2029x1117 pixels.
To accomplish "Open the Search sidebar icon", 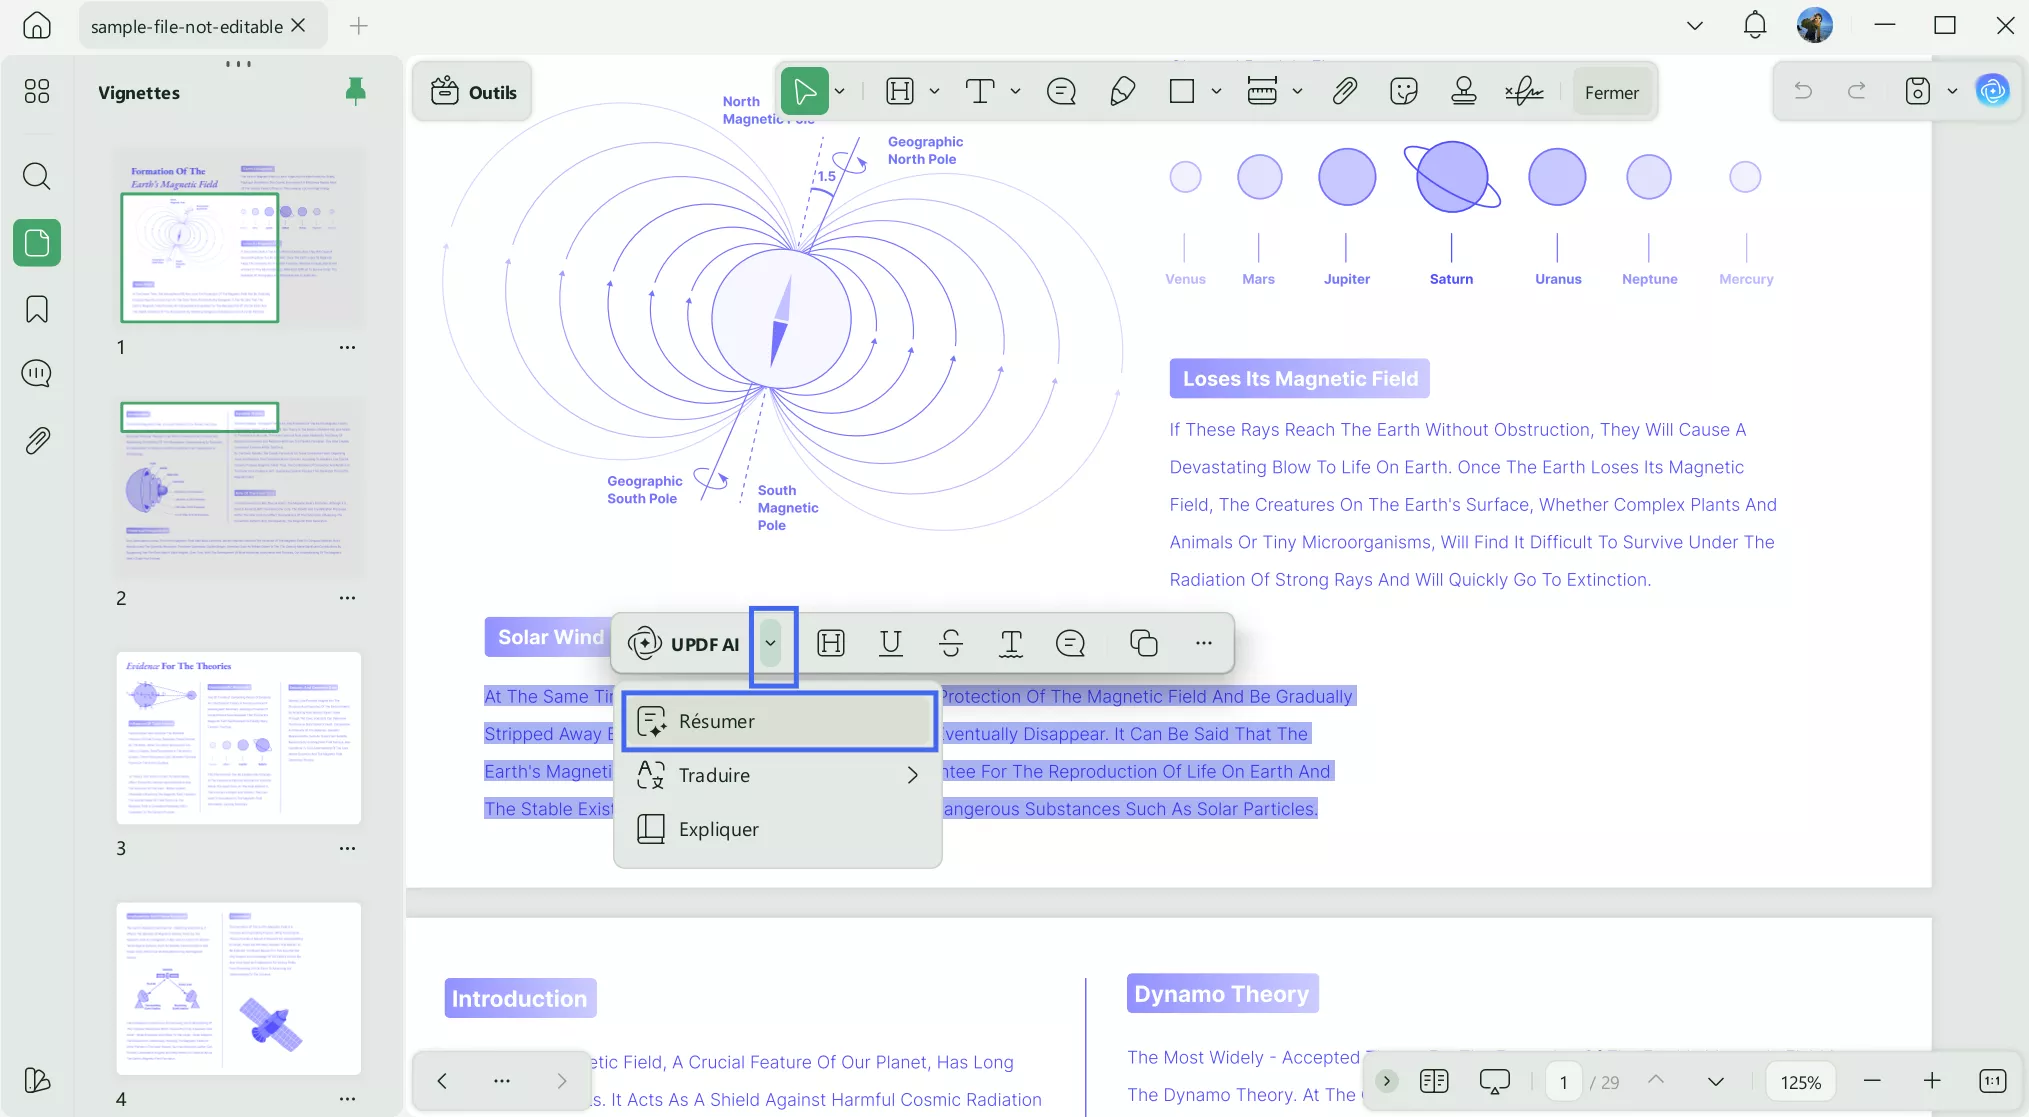I will tap(37, 177).
